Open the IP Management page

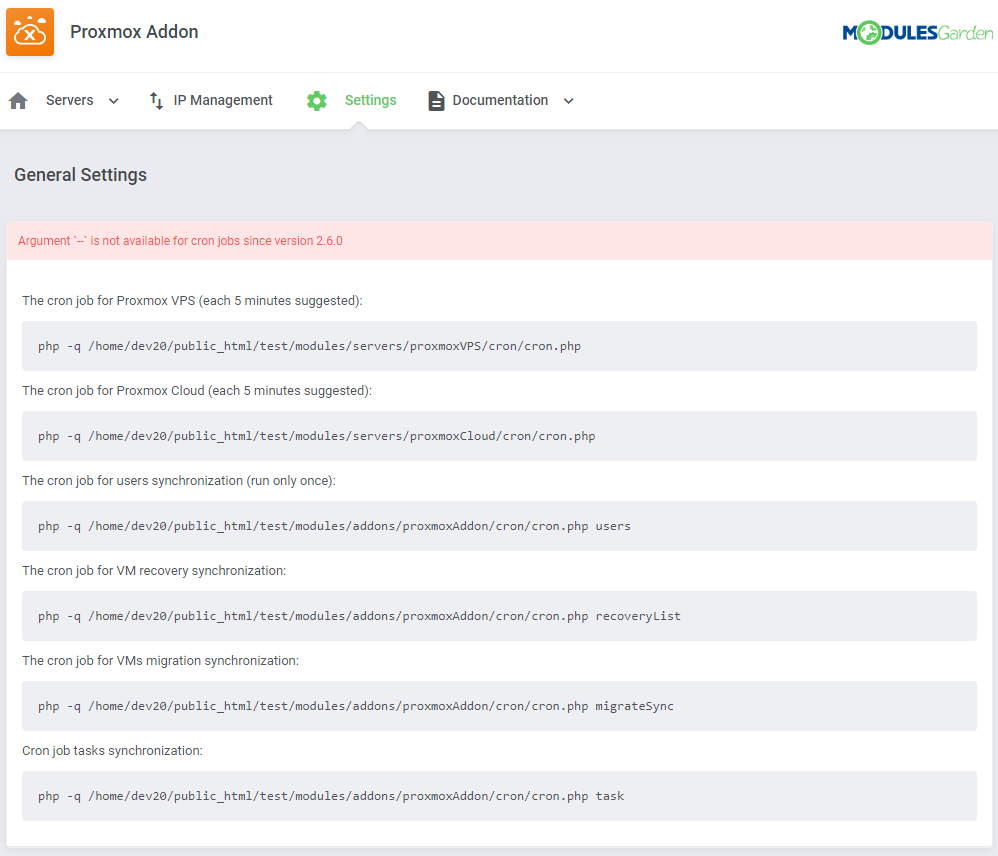[223, 100]
